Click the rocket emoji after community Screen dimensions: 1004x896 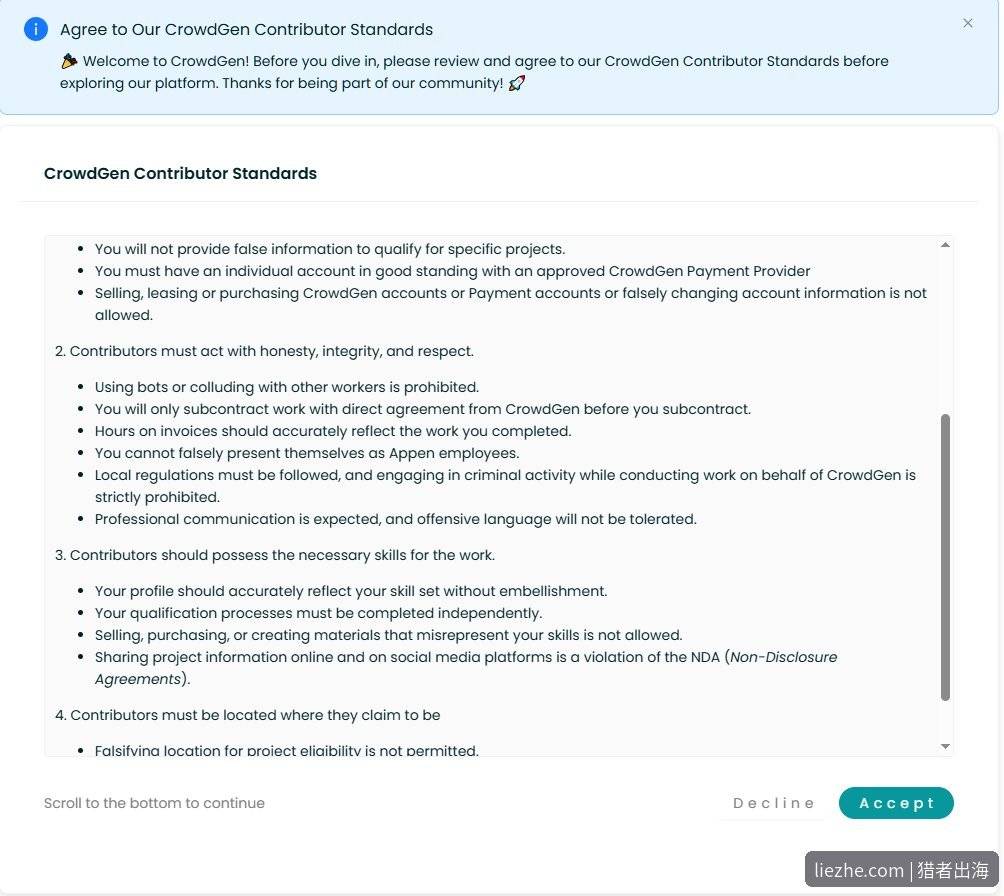[x=517, y=83]
